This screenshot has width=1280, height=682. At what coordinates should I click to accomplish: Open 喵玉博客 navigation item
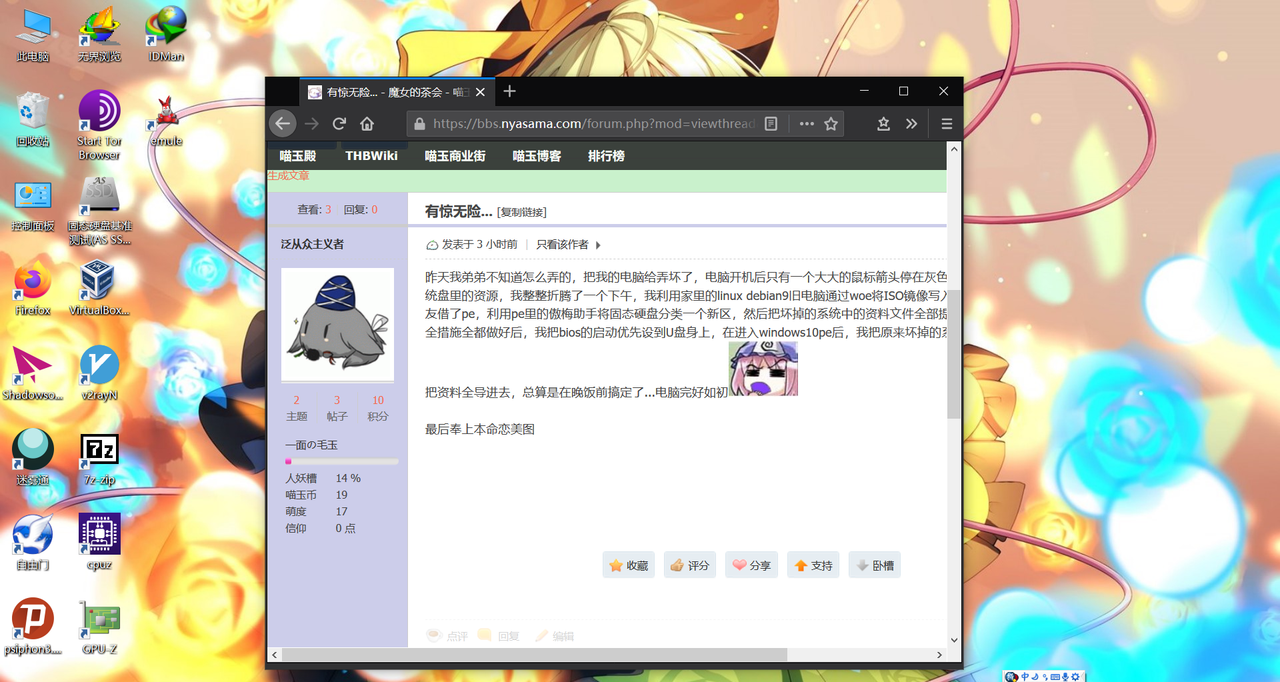537,156
